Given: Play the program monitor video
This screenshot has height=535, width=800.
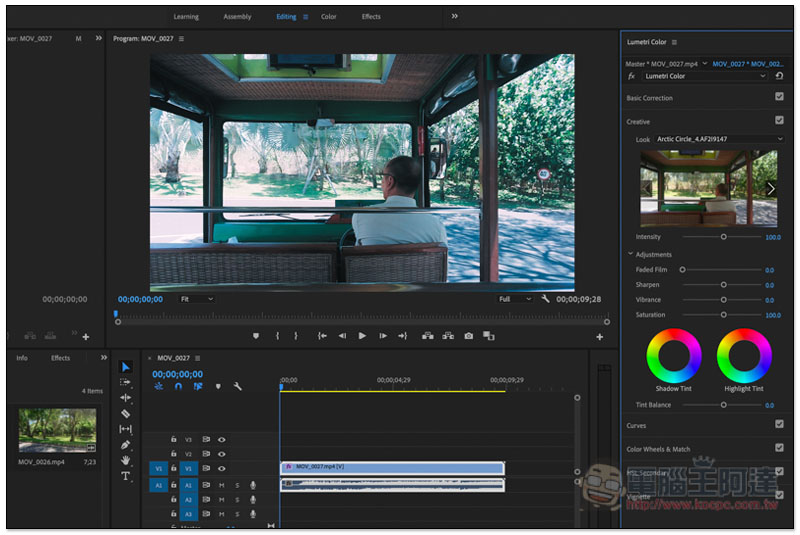Looking at the screenshot, I should (x=362, y=336).
